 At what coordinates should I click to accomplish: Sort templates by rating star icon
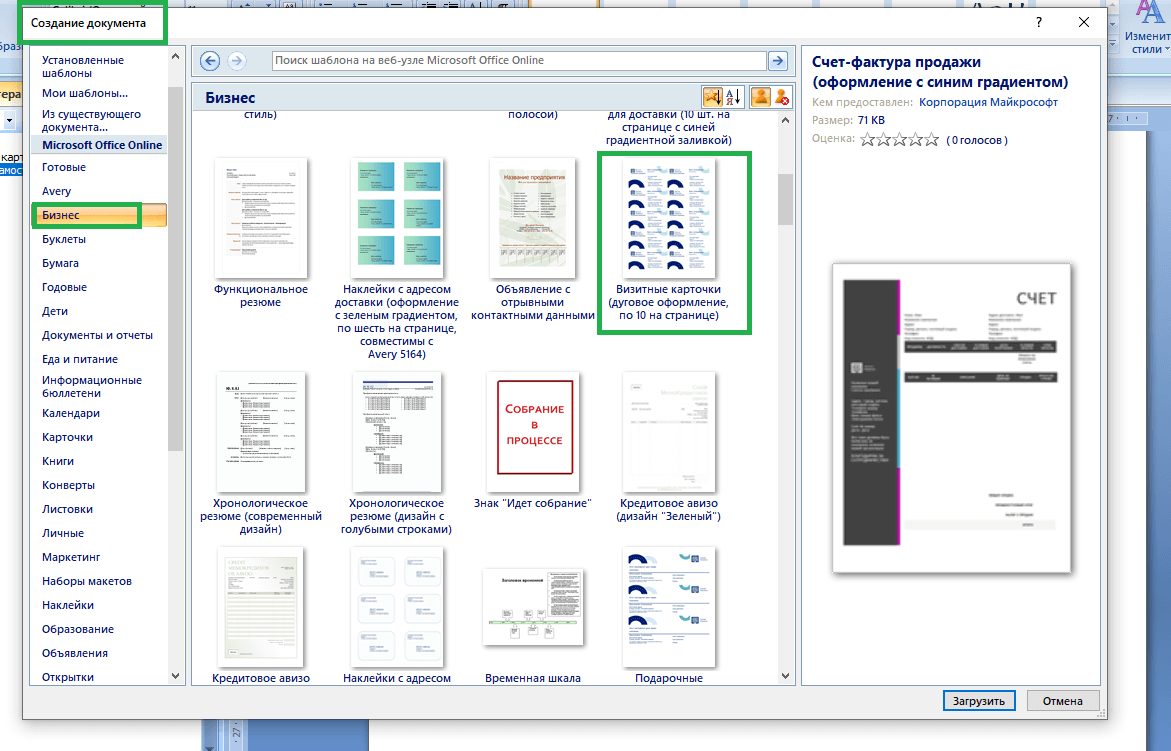point(712,97)
